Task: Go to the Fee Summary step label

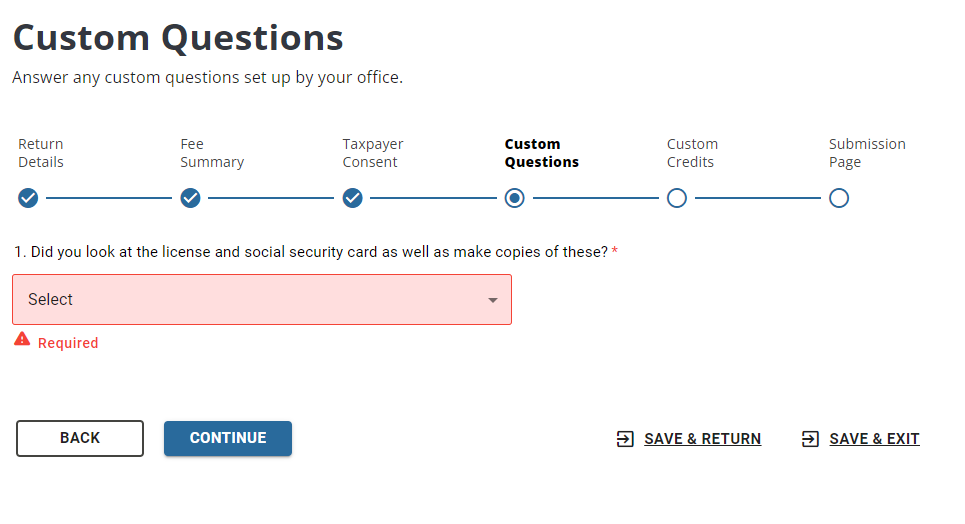Action: pyautogui.click(x=212, y=153)
